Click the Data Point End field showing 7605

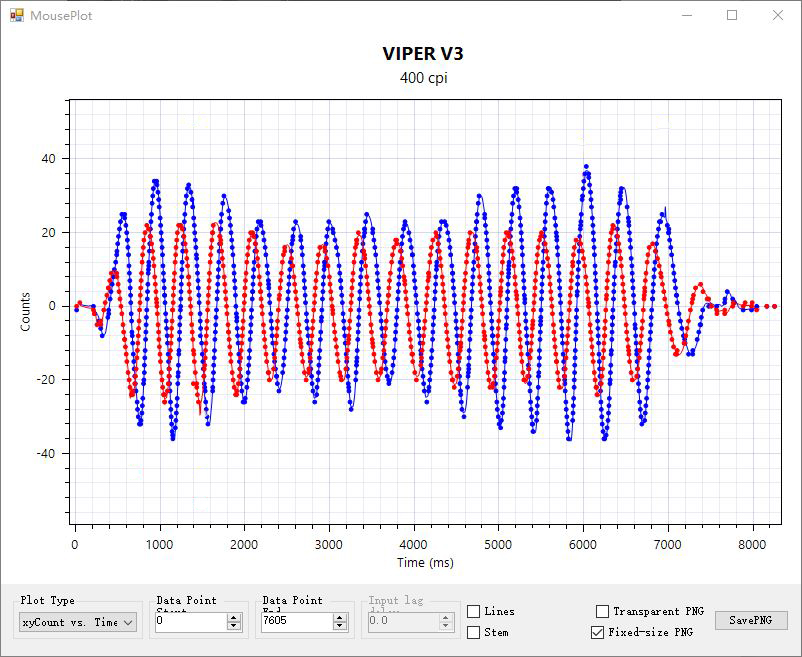tap(296, 622)
